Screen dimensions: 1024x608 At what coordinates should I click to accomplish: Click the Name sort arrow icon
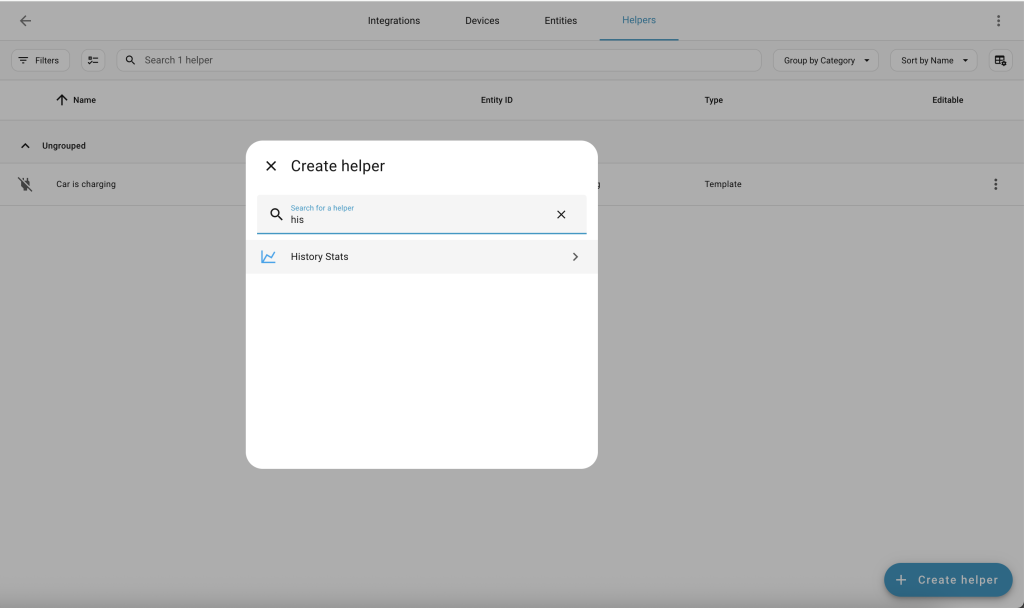point(62,100)
